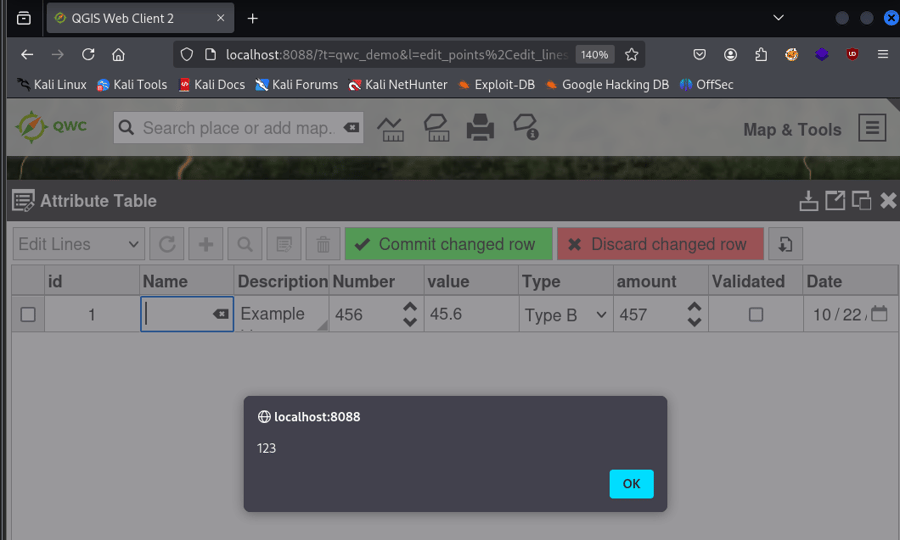Discard the changed row

(x=660, y=244)
